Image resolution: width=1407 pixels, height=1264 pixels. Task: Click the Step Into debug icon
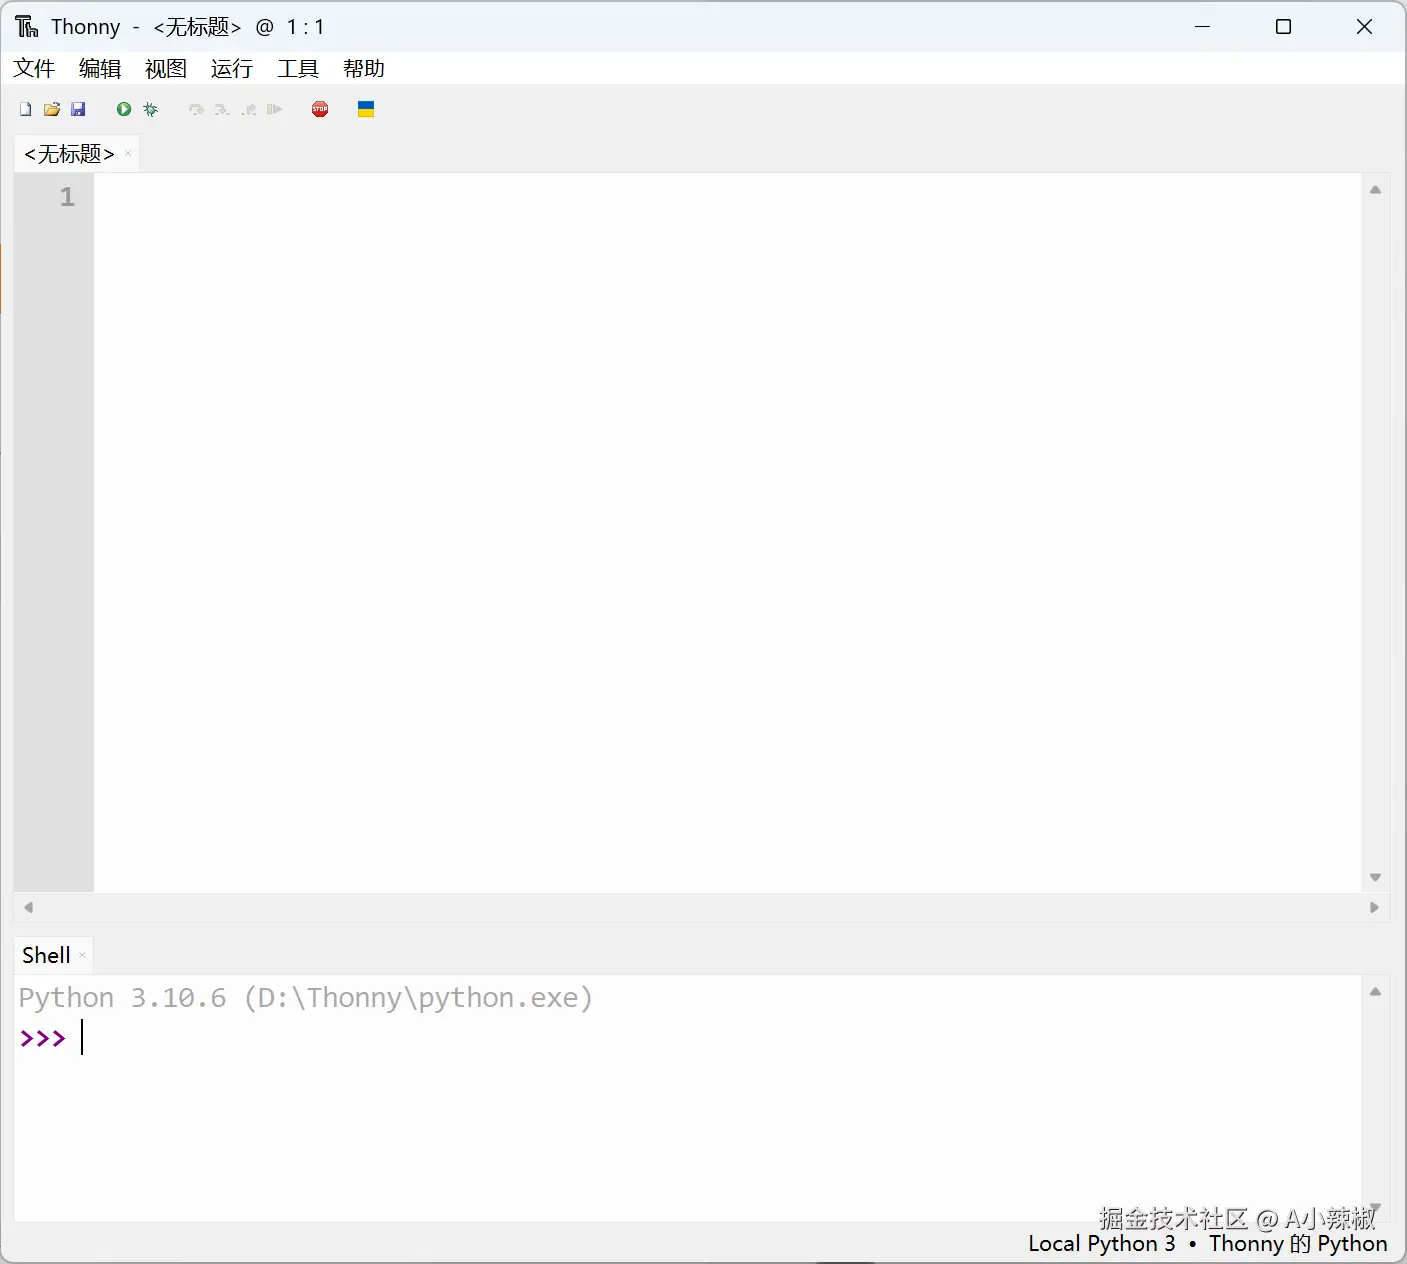(222, 109)
